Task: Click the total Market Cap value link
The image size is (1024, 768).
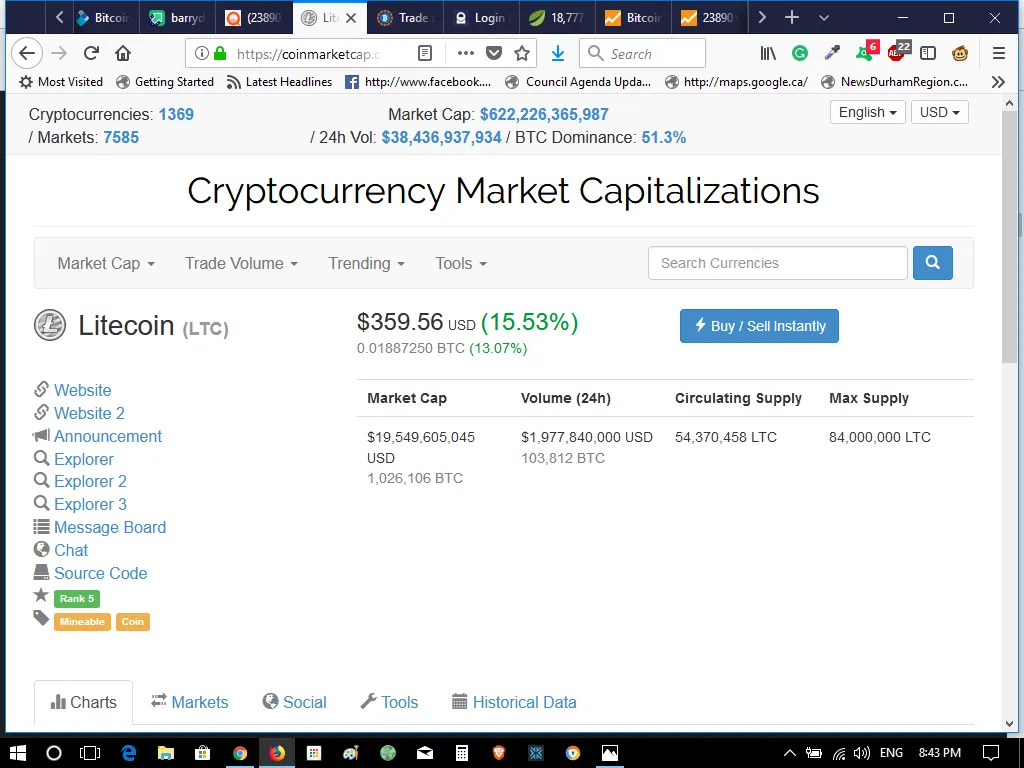Action: [x=544, y=114]
